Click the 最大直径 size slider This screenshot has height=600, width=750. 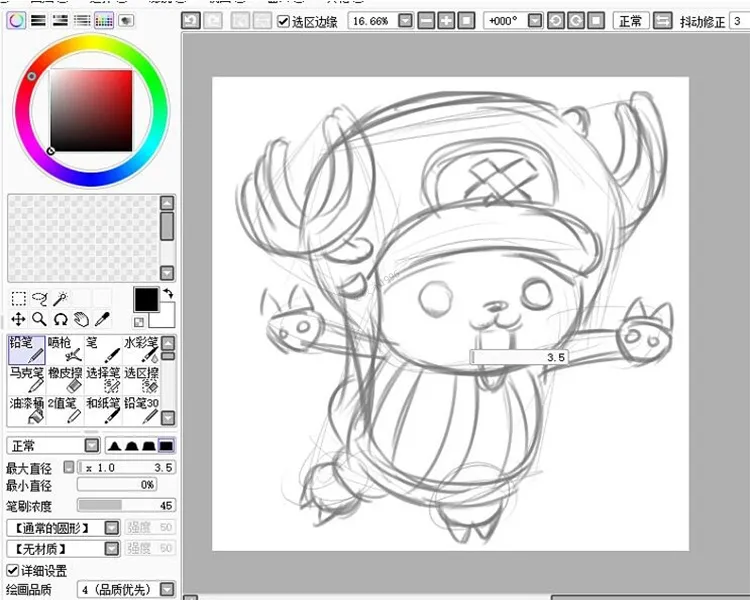pos(126,467)
